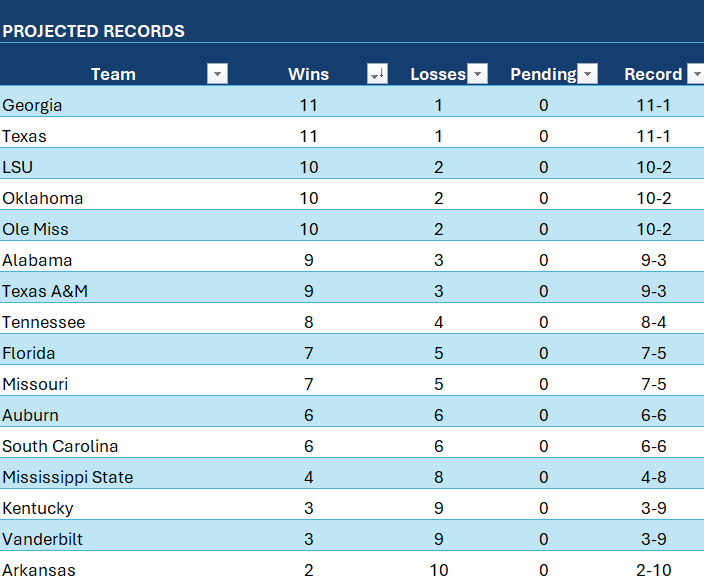Image resolution: width=704 pixels, height=577 pixels.
Task: Select Florida's pending value 0
Action: click(x=543, y=353)
